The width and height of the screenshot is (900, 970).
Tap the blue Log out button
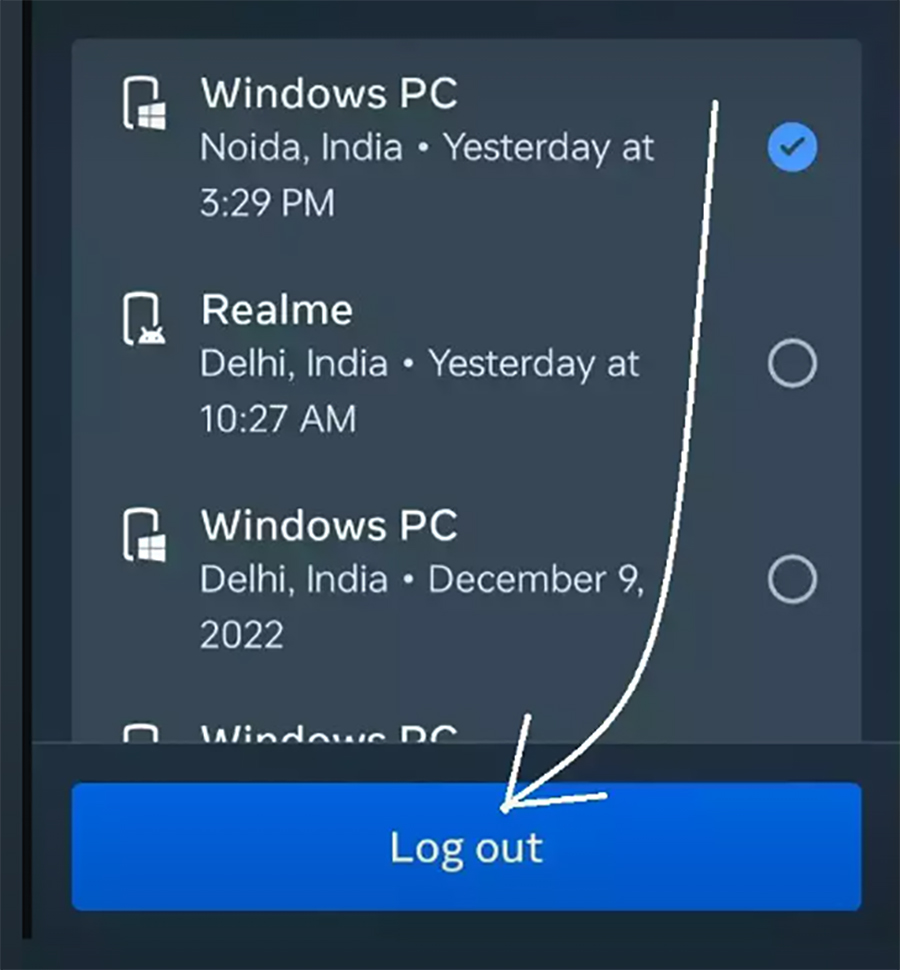466,846
